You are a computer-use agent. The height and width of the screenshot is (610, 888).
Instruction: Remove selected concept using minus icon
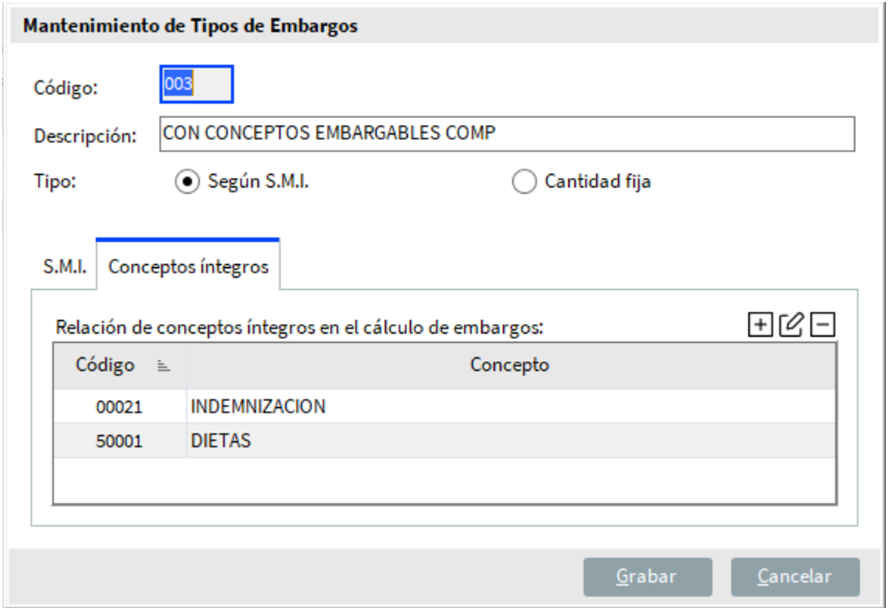823,324
